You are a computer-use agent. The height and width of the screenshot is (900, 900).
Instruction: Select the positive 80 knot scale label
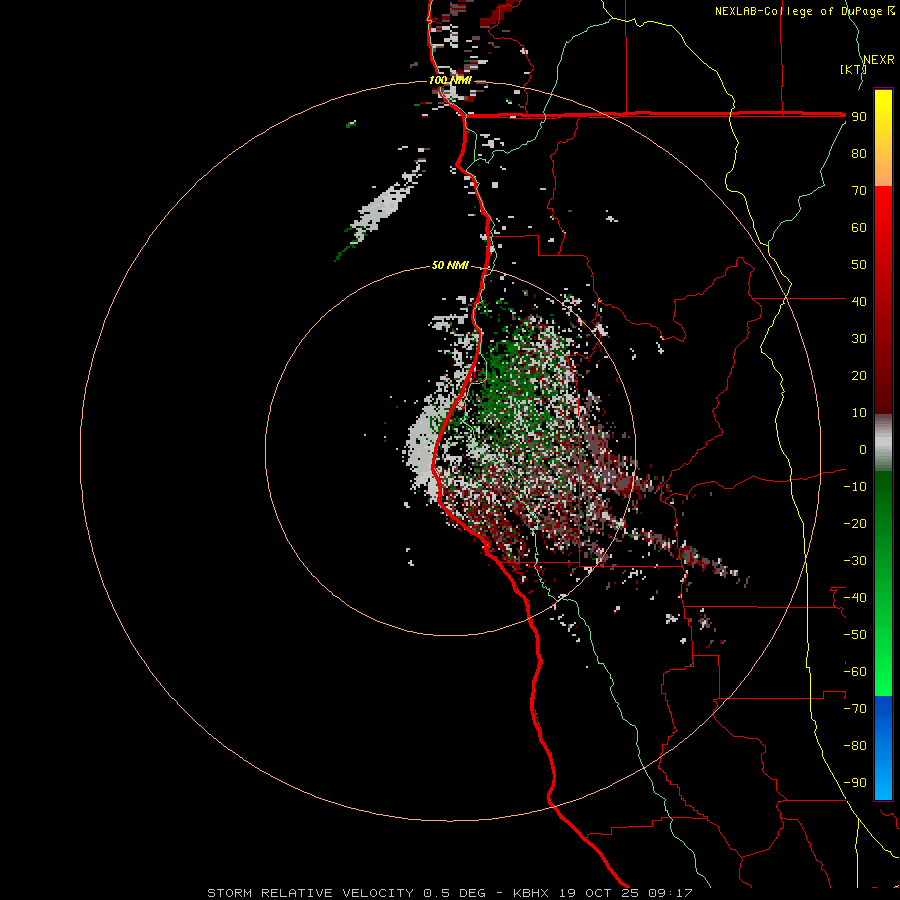(859, 154)
